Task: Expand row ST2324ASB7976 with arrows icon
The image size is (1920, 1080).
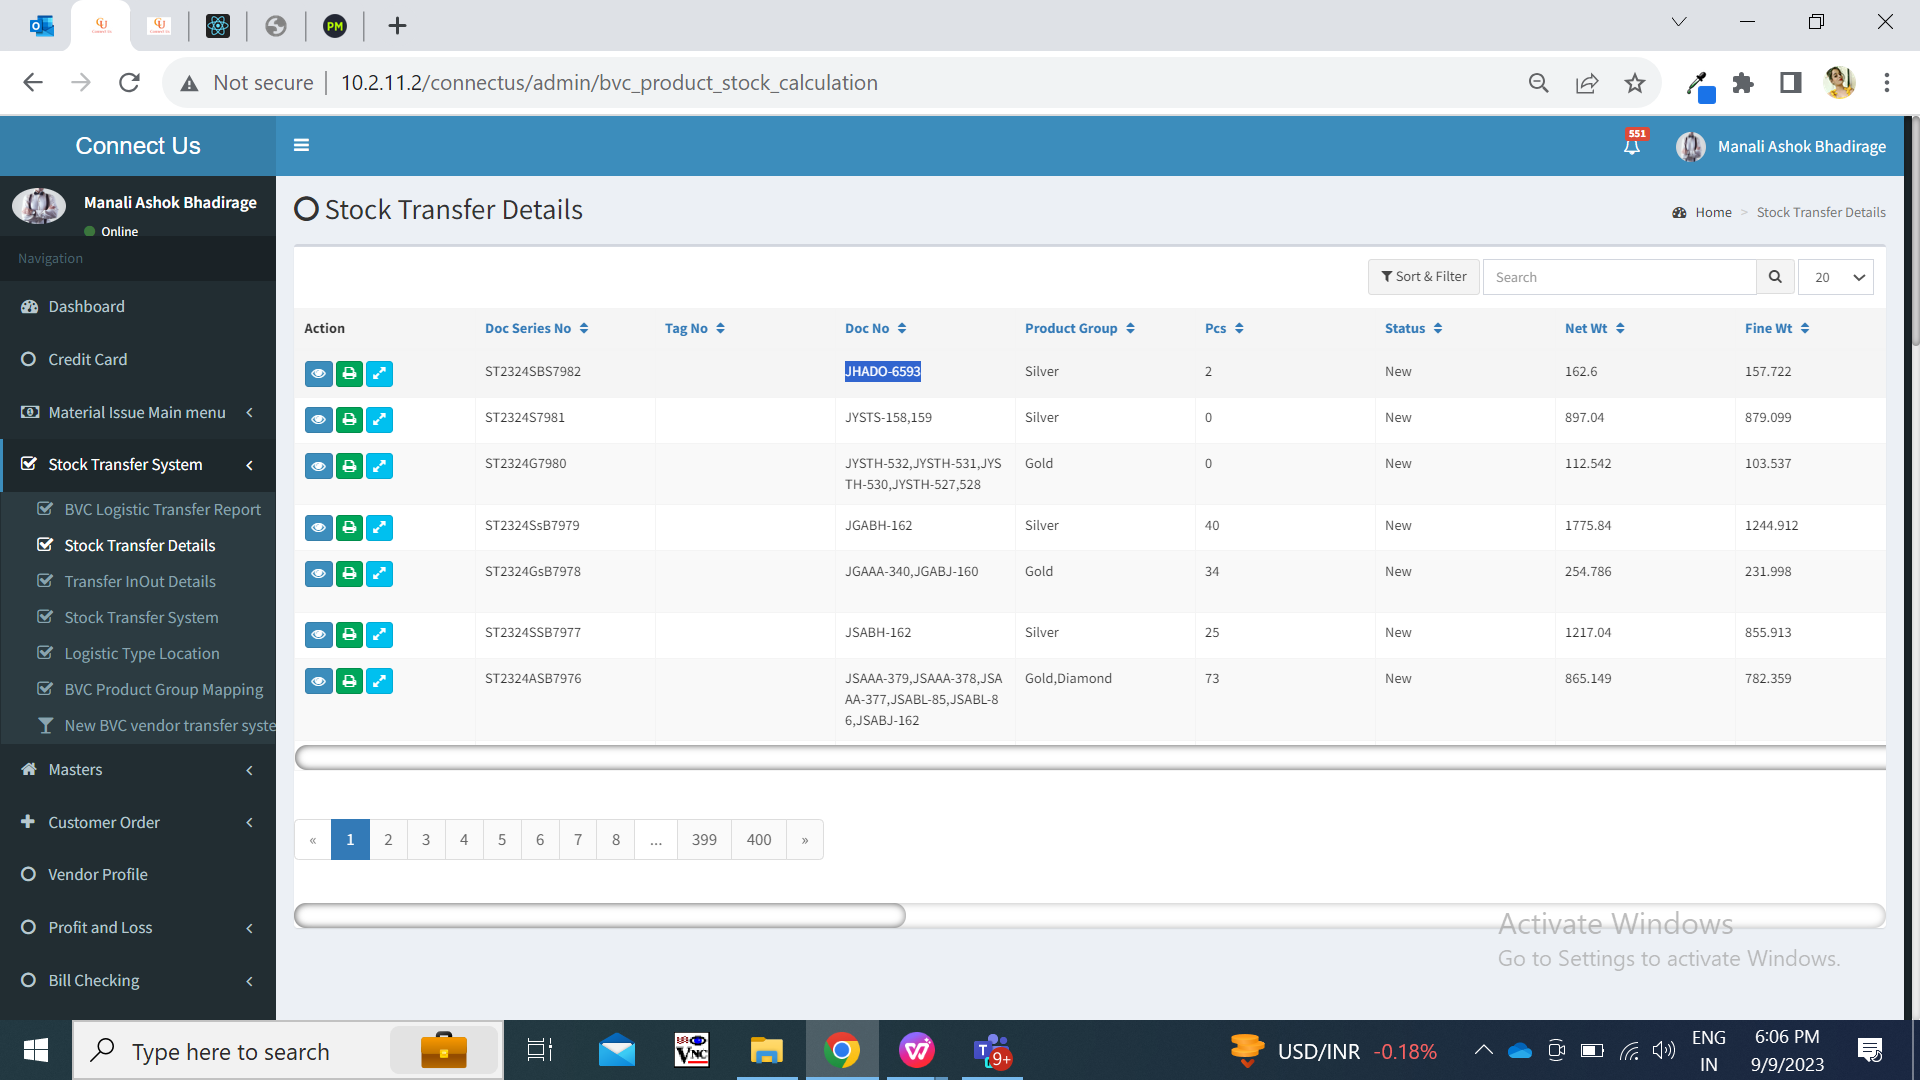Action: pos(379,681)
